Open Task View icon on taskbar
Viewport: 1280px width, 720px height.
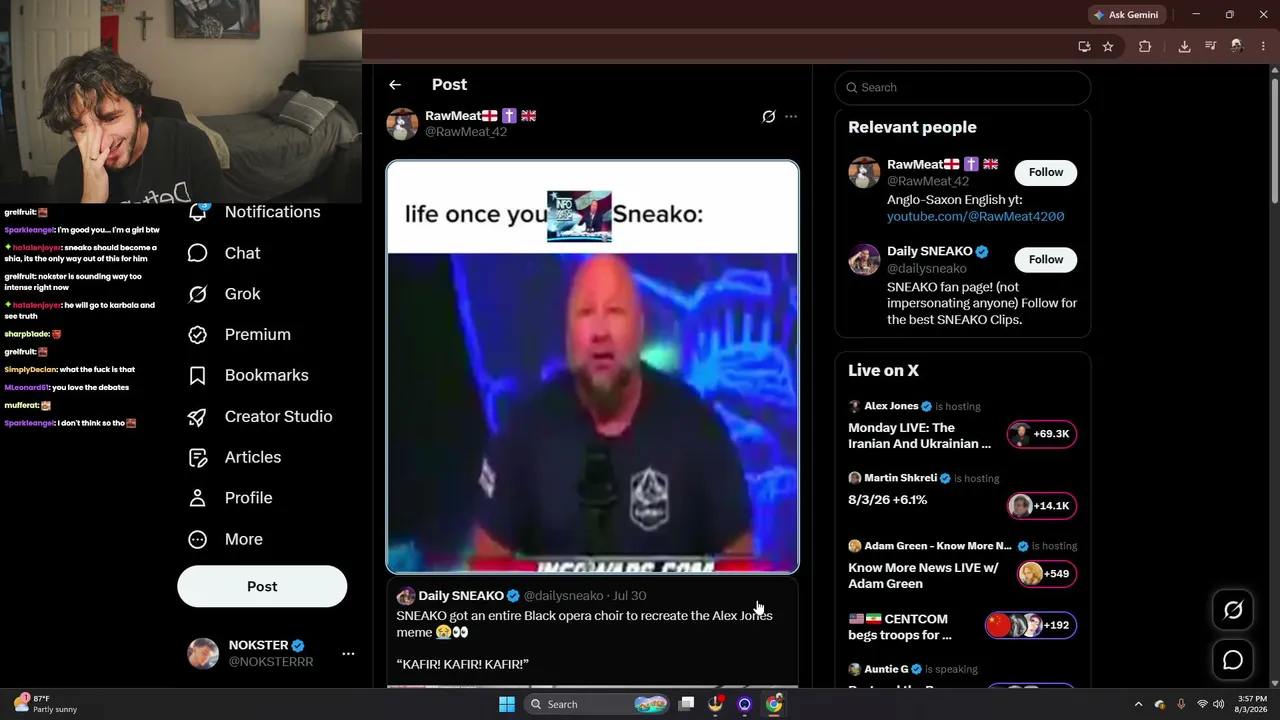pyautogui.click(x=686, y=704)
